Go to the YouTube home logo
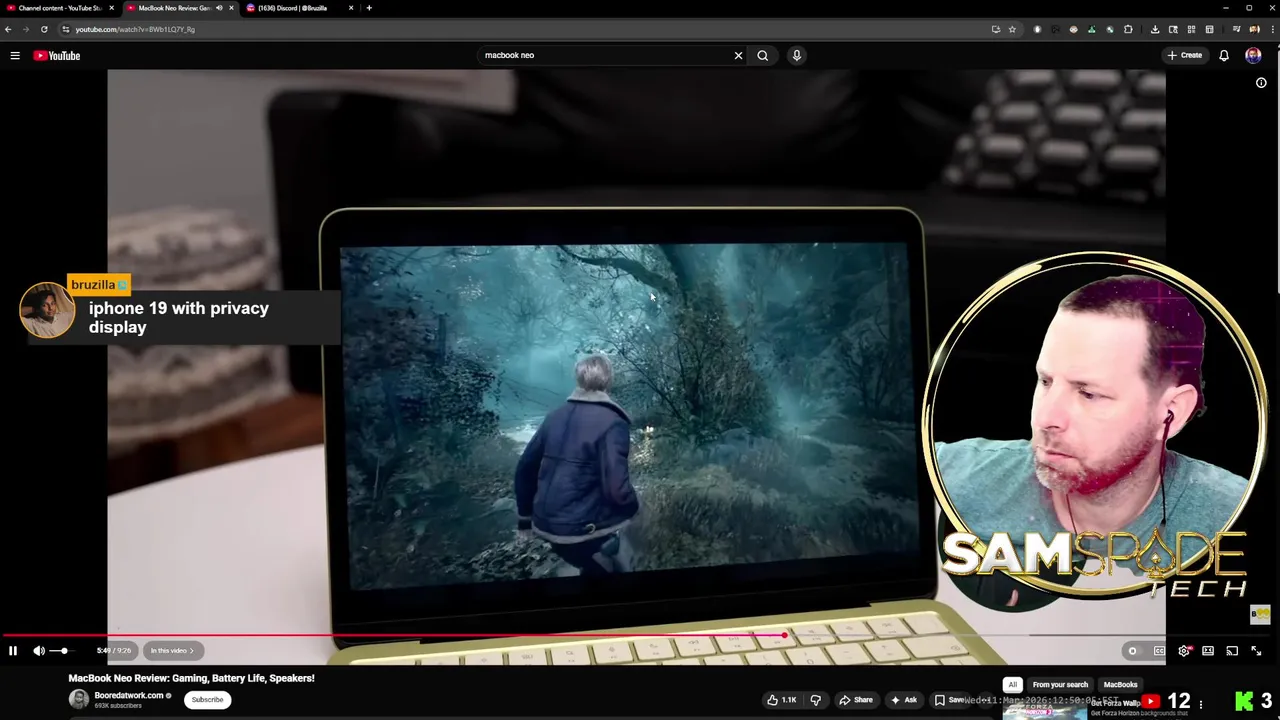The image size is (1280, 720). tap(57, 56)
